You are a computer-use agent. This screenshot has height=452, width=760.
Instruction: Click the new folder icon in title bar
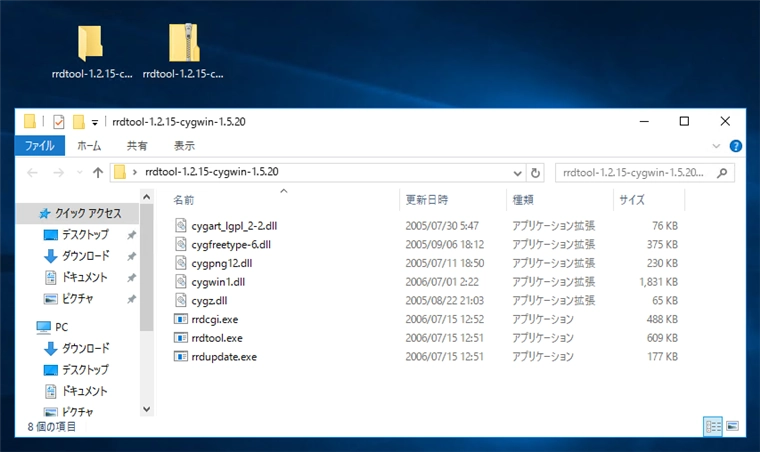[79, 122]
